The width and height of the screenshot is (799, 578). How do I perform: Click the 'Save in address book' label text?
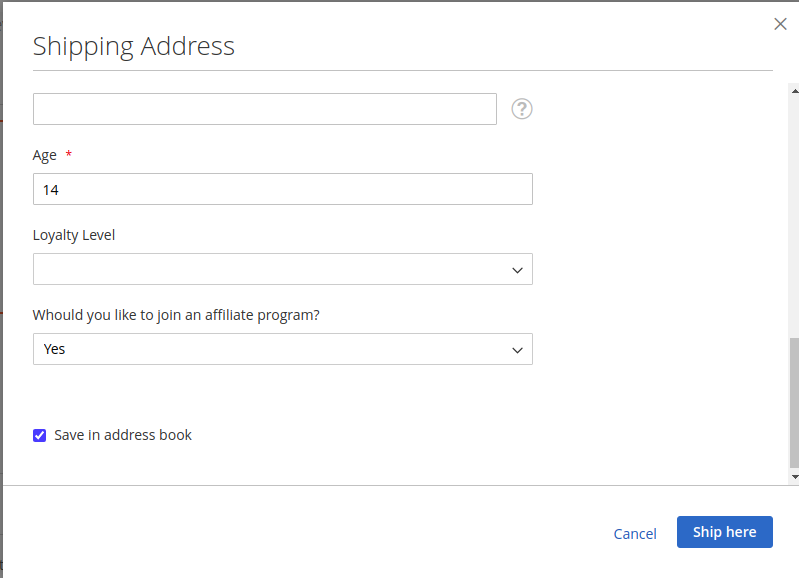pos(123,435)
